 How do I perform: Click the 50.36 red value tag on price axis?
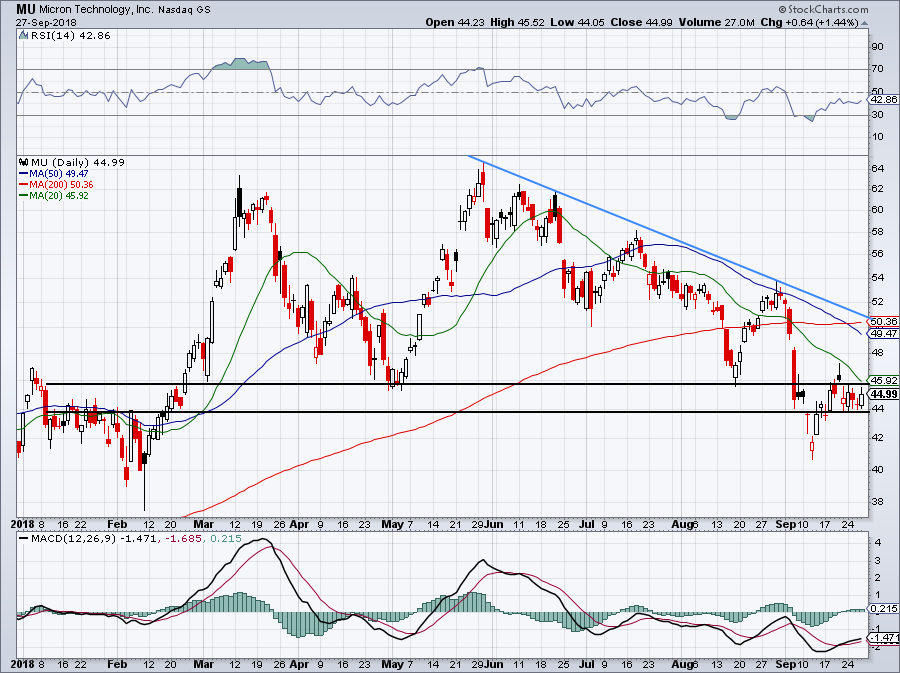tap(885, 322)
